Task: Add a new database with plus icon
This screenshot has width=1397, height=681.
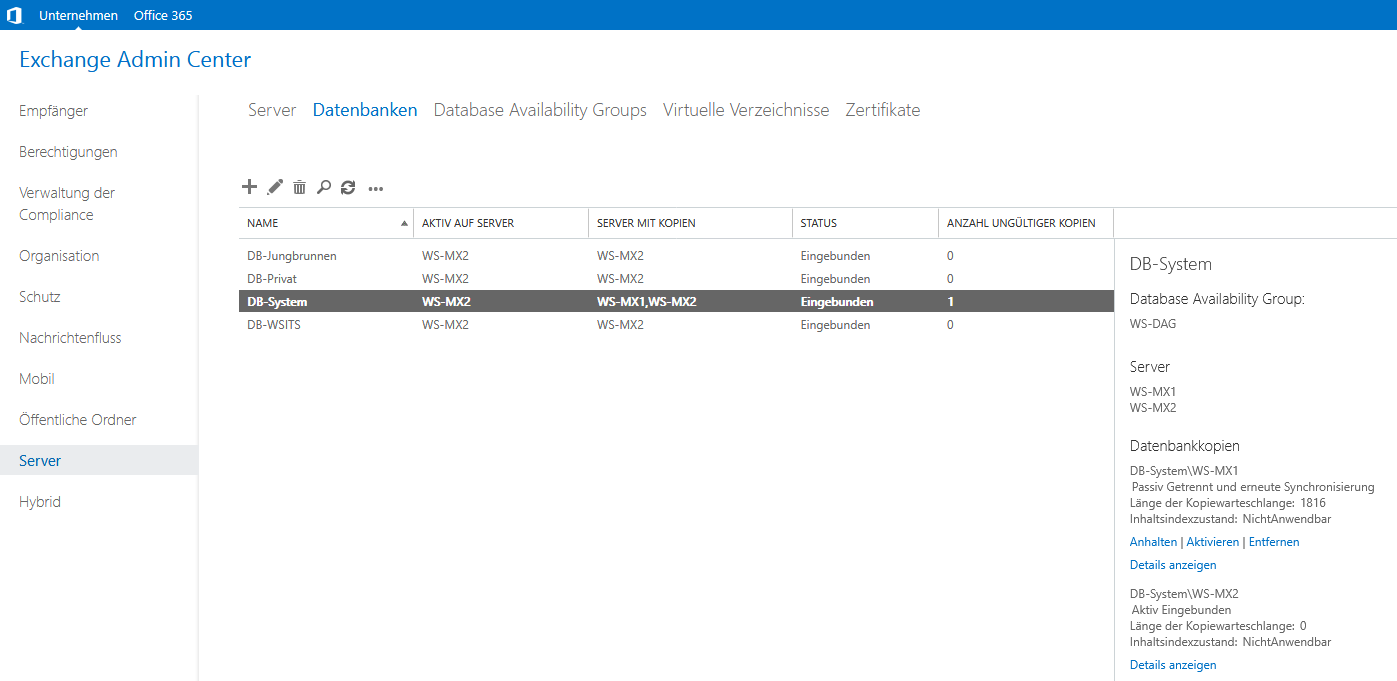Action: click(x=250, y=186)
